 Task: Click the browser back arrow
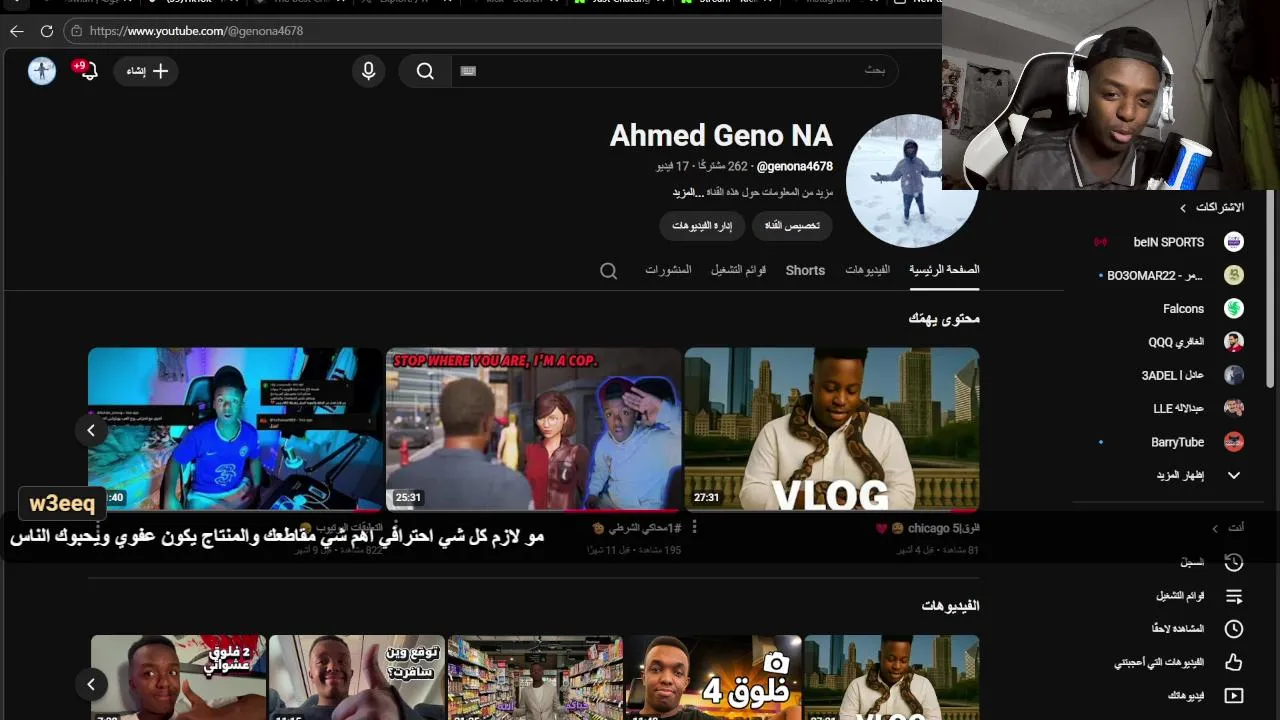point(16,31)
